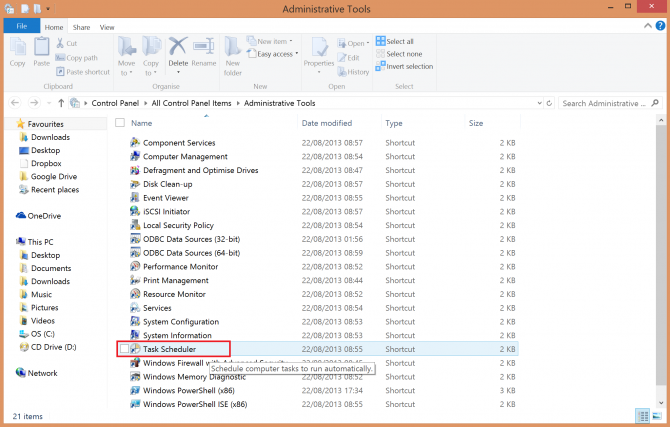The width and height of the screenshot is (670, 427).
Task: Click the Event Viewer shortcut icon
Action: click(135, 197)
